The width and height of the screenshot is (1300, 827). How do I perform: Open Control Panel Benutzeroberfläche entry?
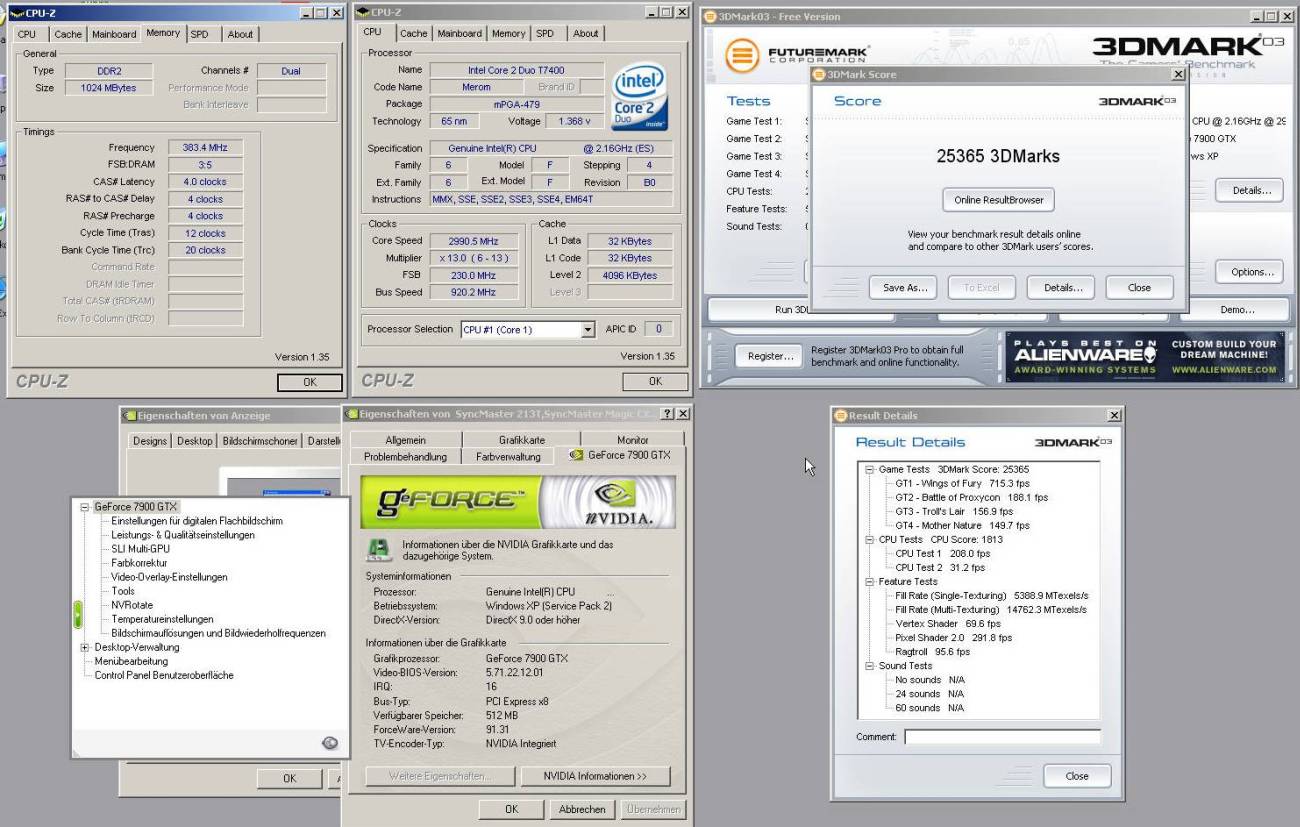[164, 675]
